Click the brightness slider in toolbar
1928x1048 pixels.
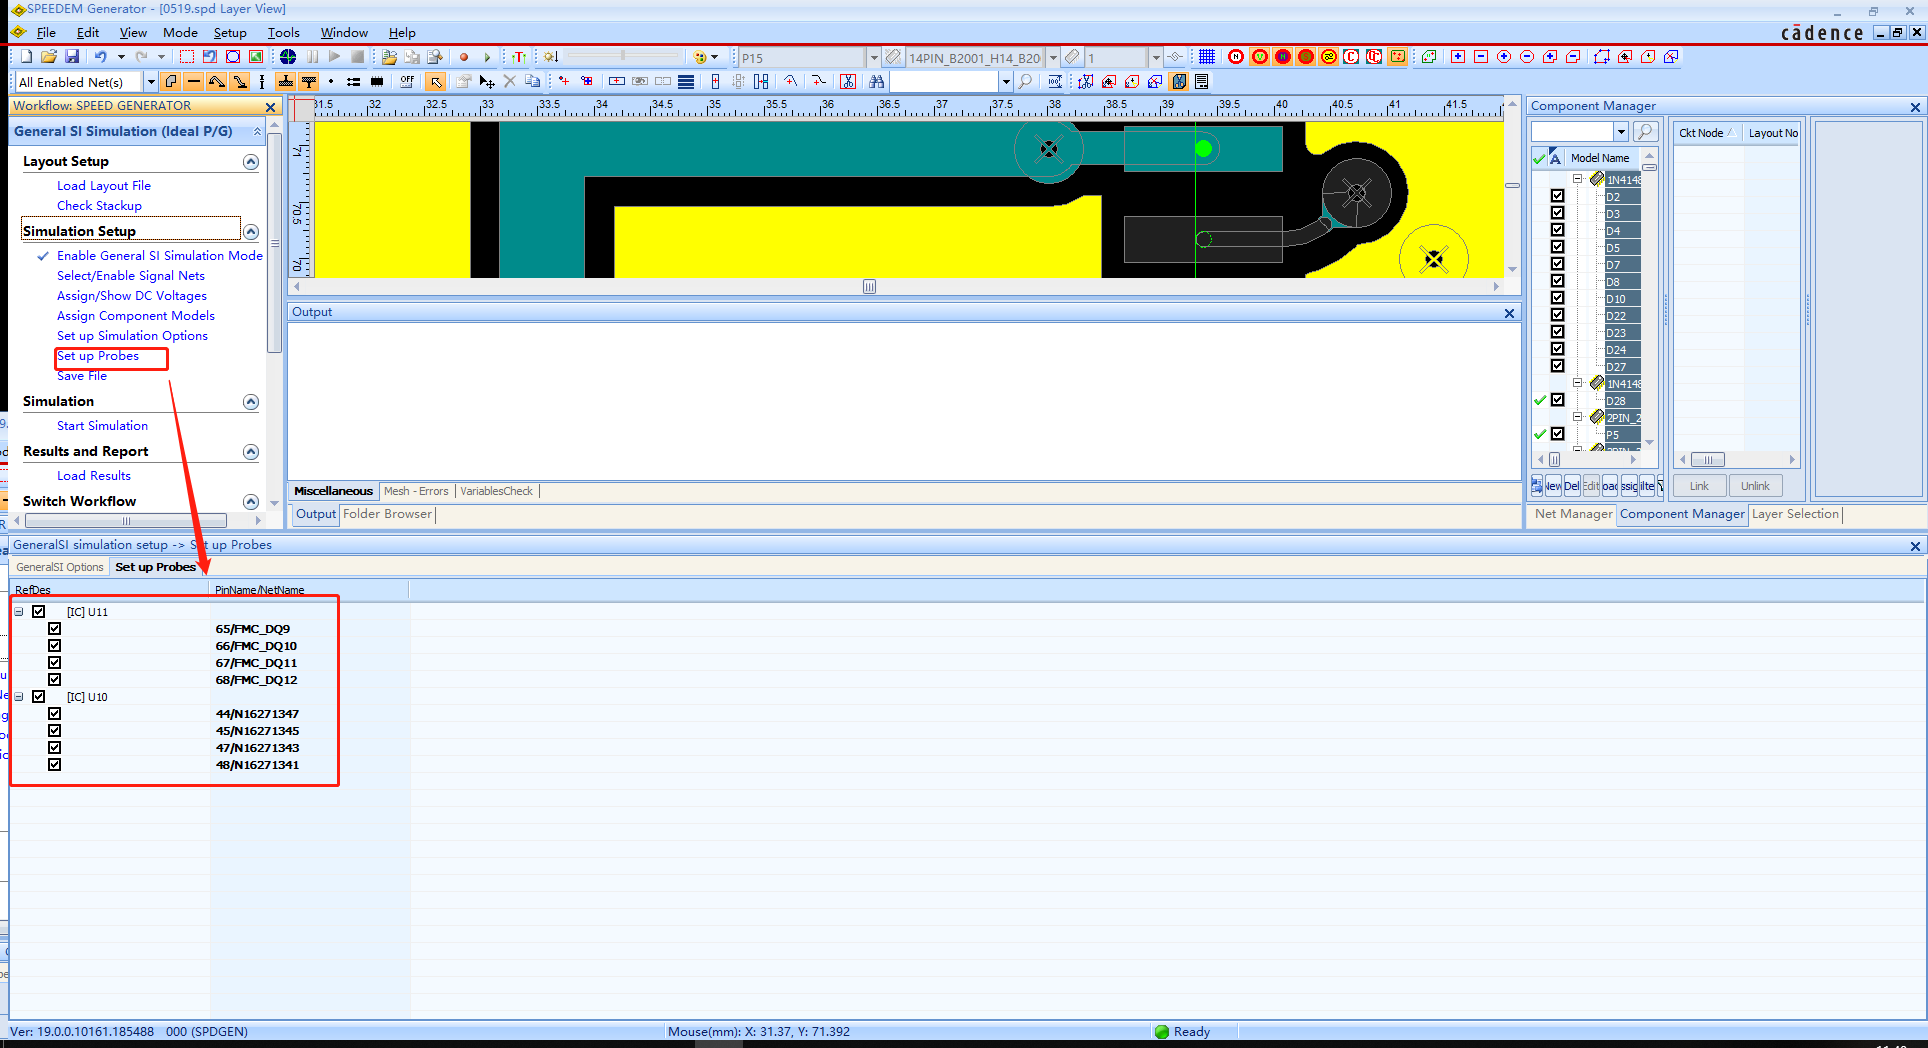622,57
